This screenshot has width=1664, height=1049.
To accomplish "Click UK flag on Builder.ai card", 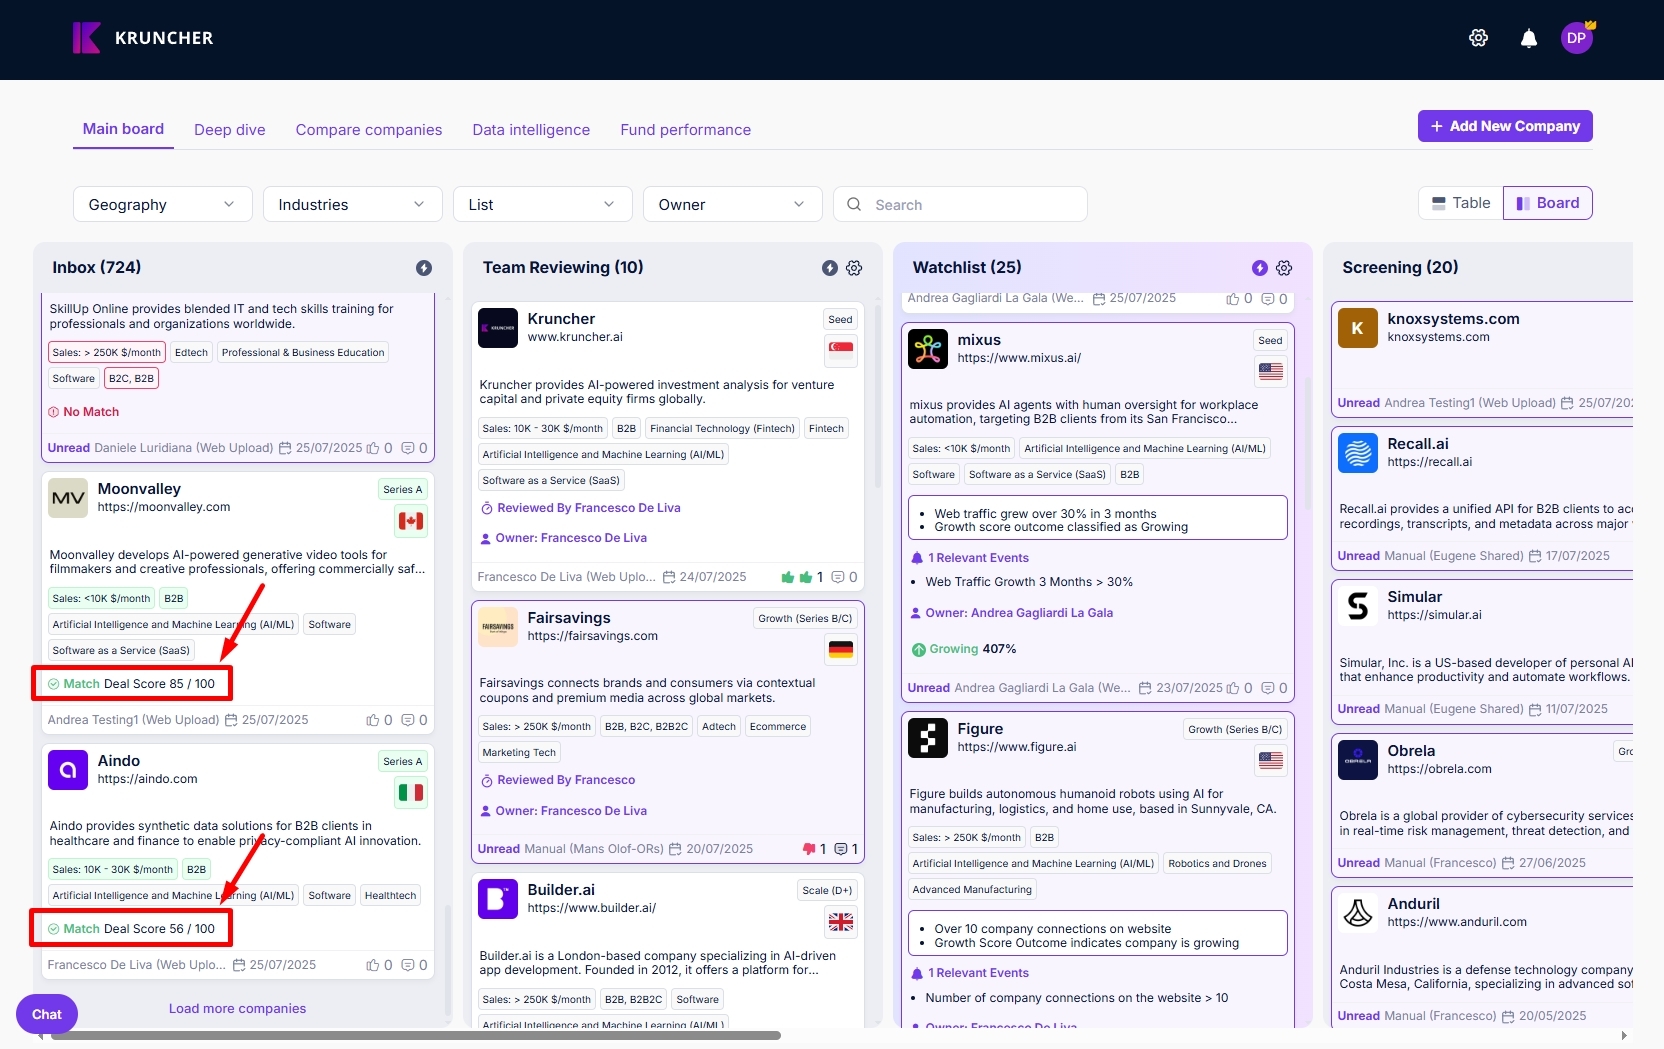I will point(841,922).
